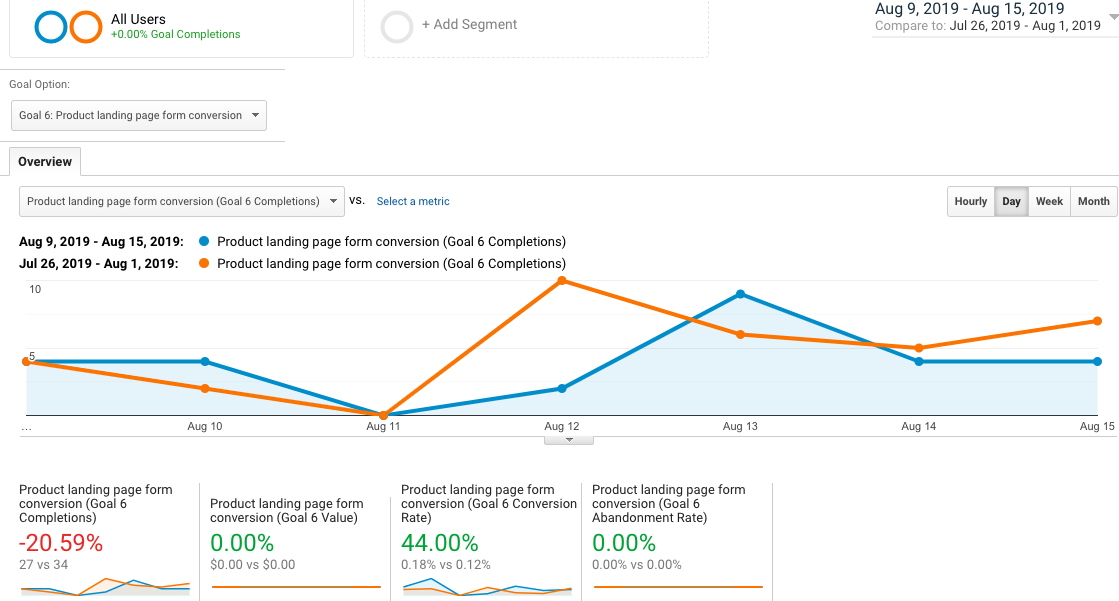
Task: Click the All Users segment circles icon
Action: [x=68, y=27]
